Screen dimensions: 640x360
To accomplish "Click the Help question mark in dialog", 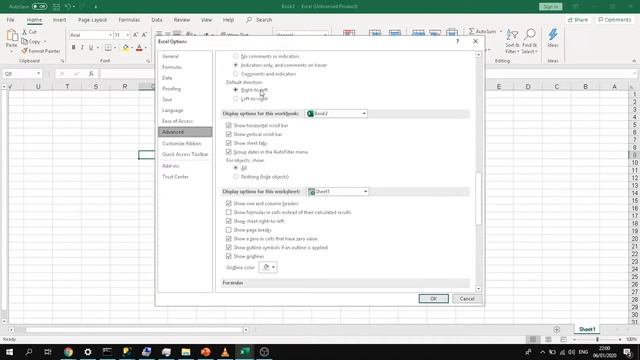I will pyautogui.click(x=458, y=41).
